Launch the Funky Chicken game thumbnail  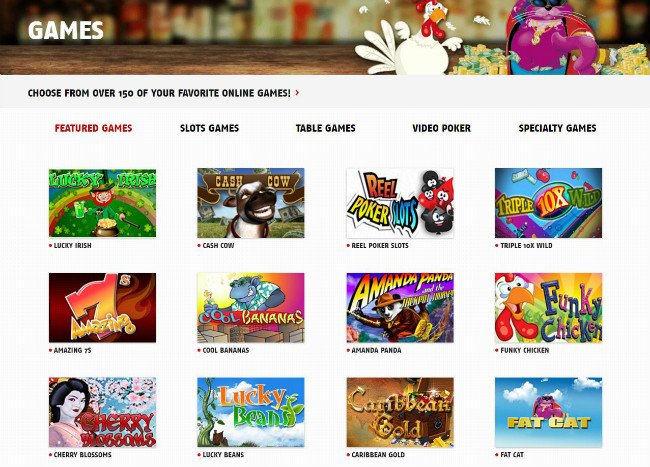click(548, 307)
